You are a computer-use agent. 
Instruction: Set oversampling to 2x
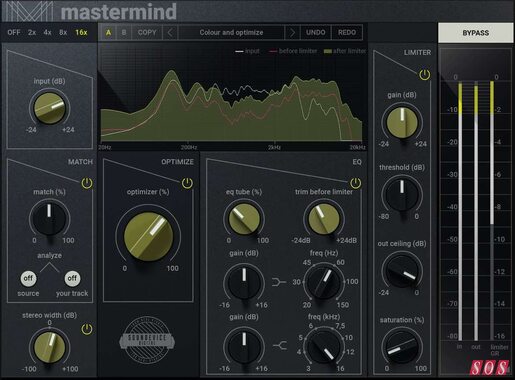point(32,33)
